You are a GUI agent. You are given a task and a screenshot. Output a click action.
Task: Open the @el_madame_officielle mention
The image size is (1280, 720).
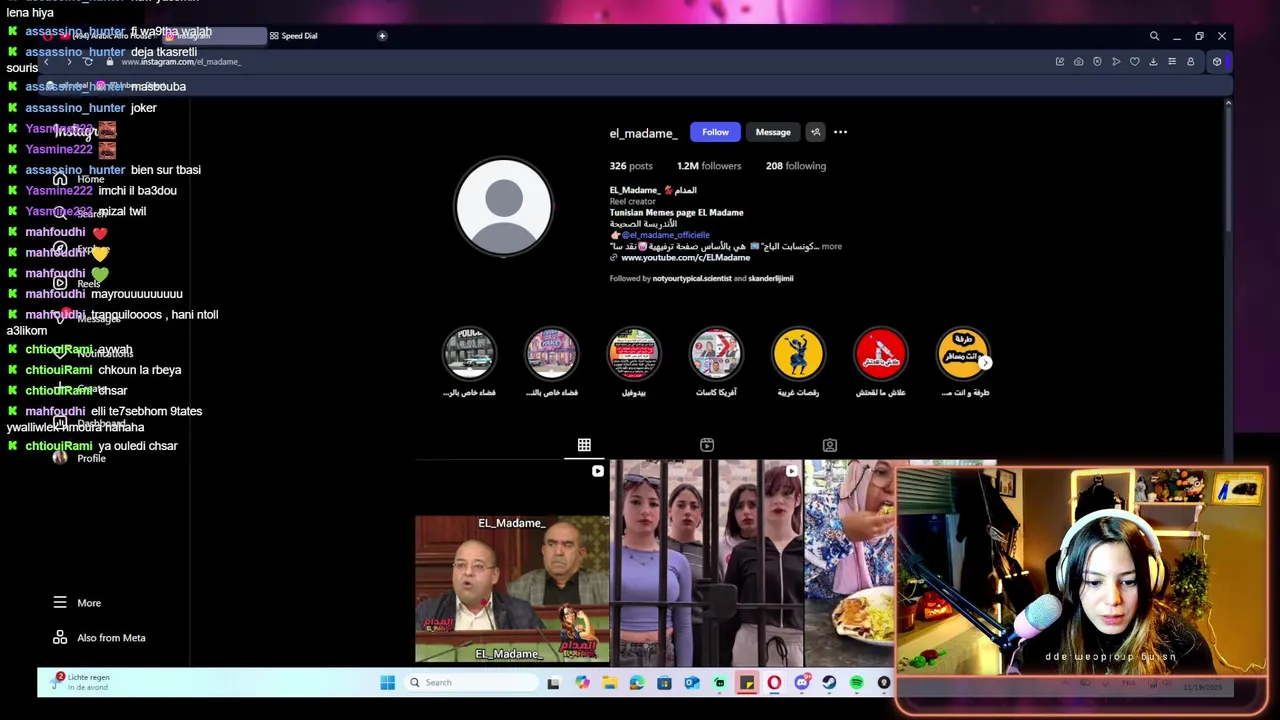(665, 235)
